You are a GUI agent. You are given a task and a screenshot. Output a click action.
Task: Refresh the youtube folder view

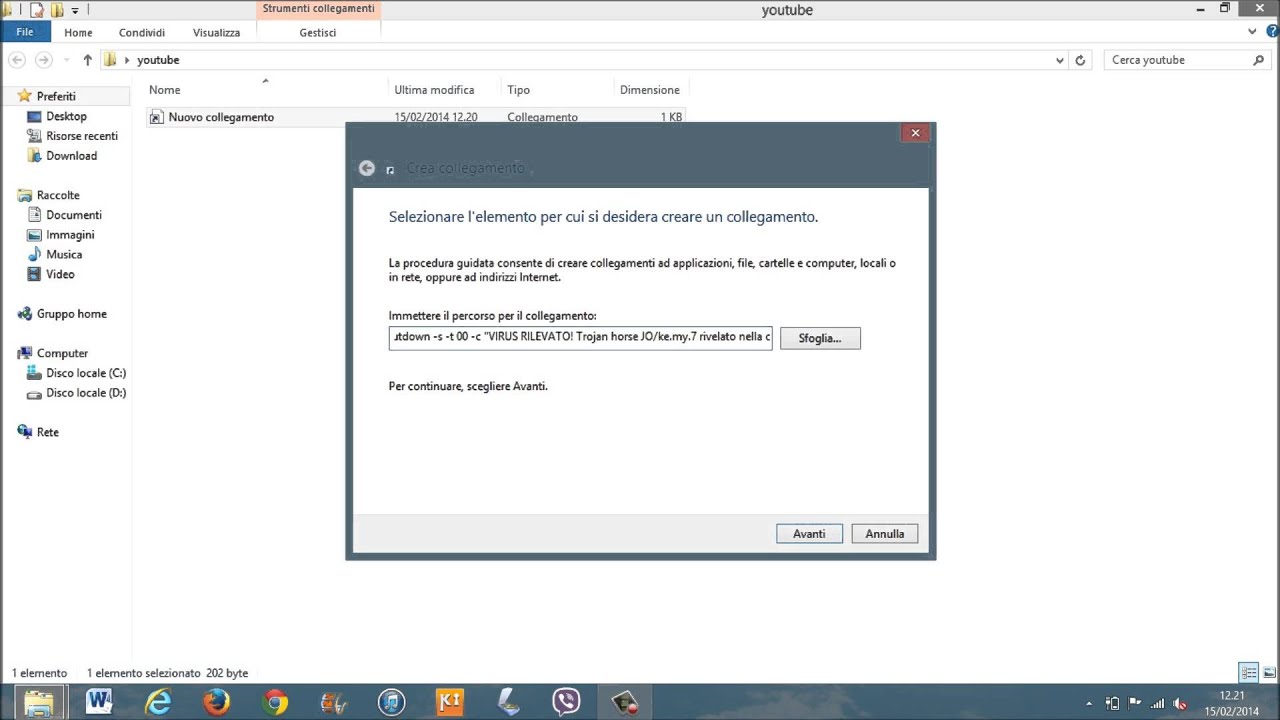1080,60
